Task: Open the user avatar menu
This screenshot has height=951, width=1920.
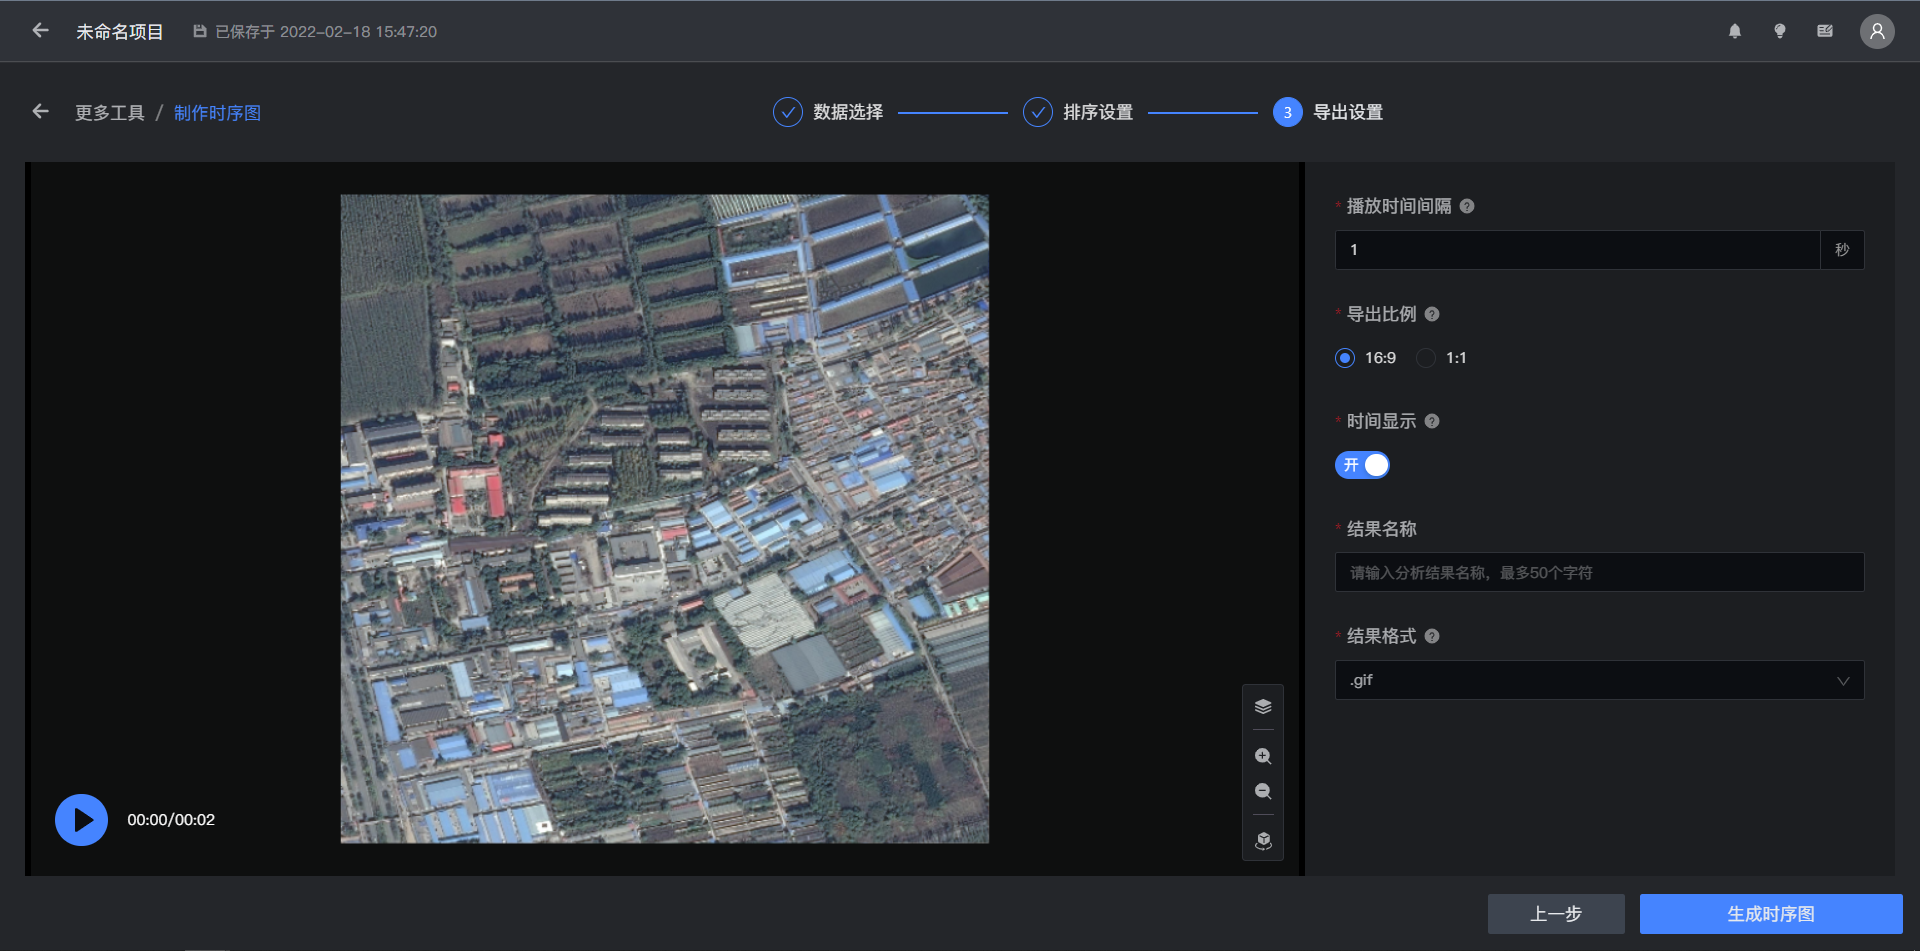Action: pos(1877,31)
